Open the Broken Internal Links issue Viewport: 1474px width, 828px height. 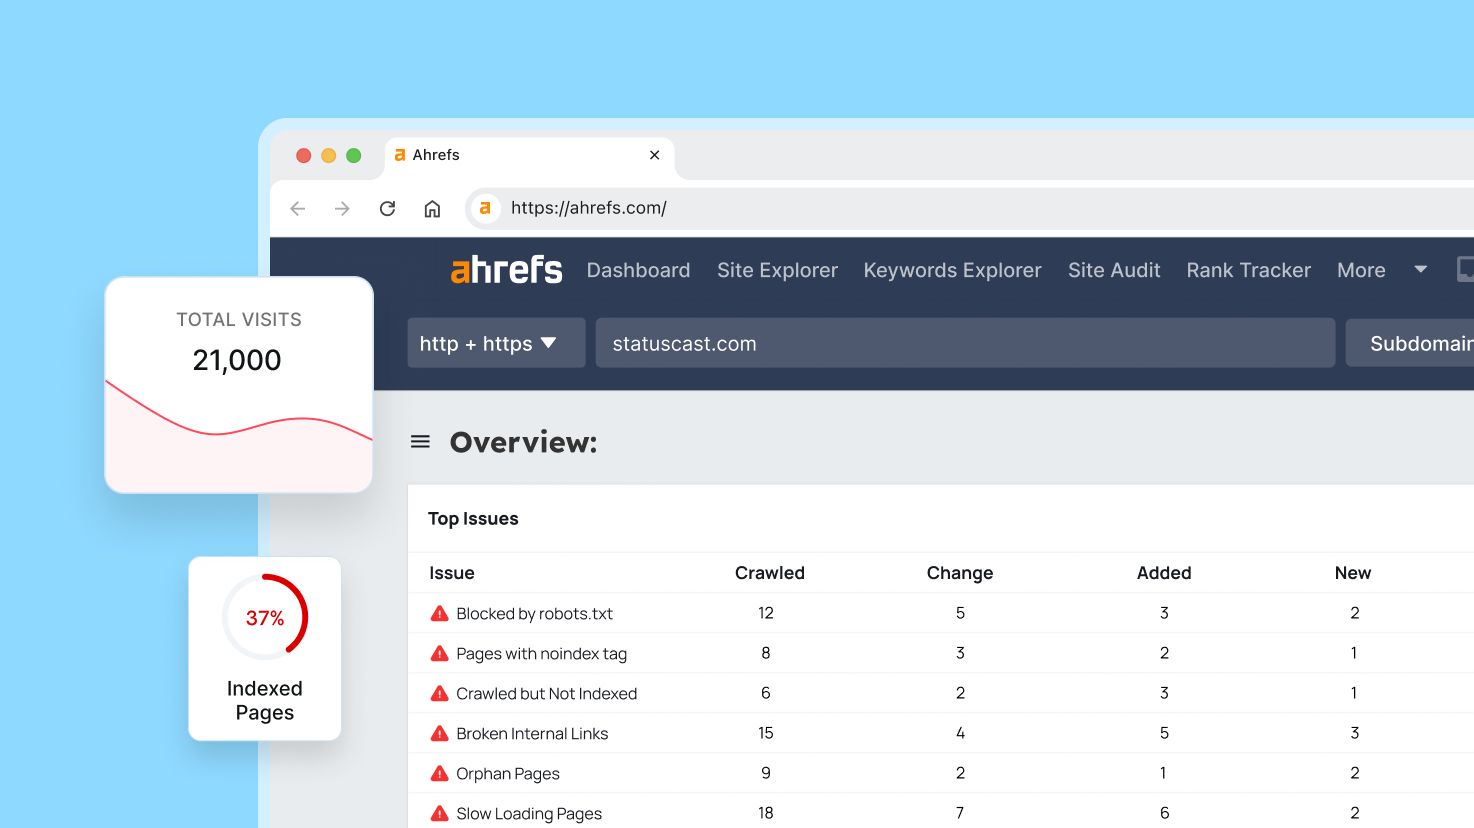(x=532, y=734)
